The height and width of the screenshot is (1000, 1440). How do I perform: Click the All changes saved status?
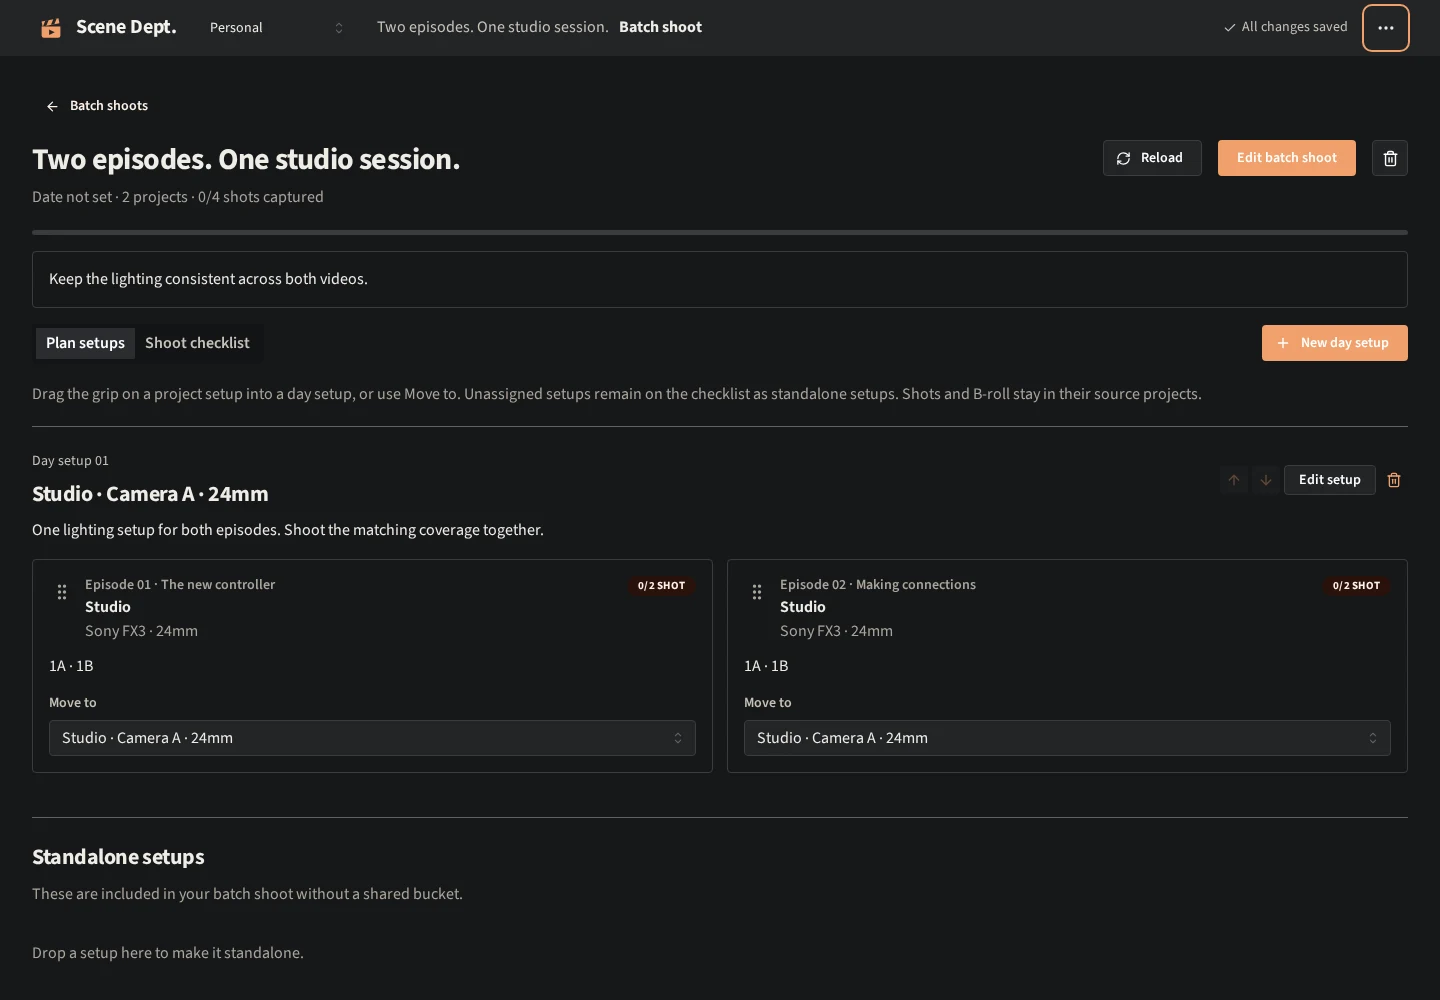pos(1286,27)
